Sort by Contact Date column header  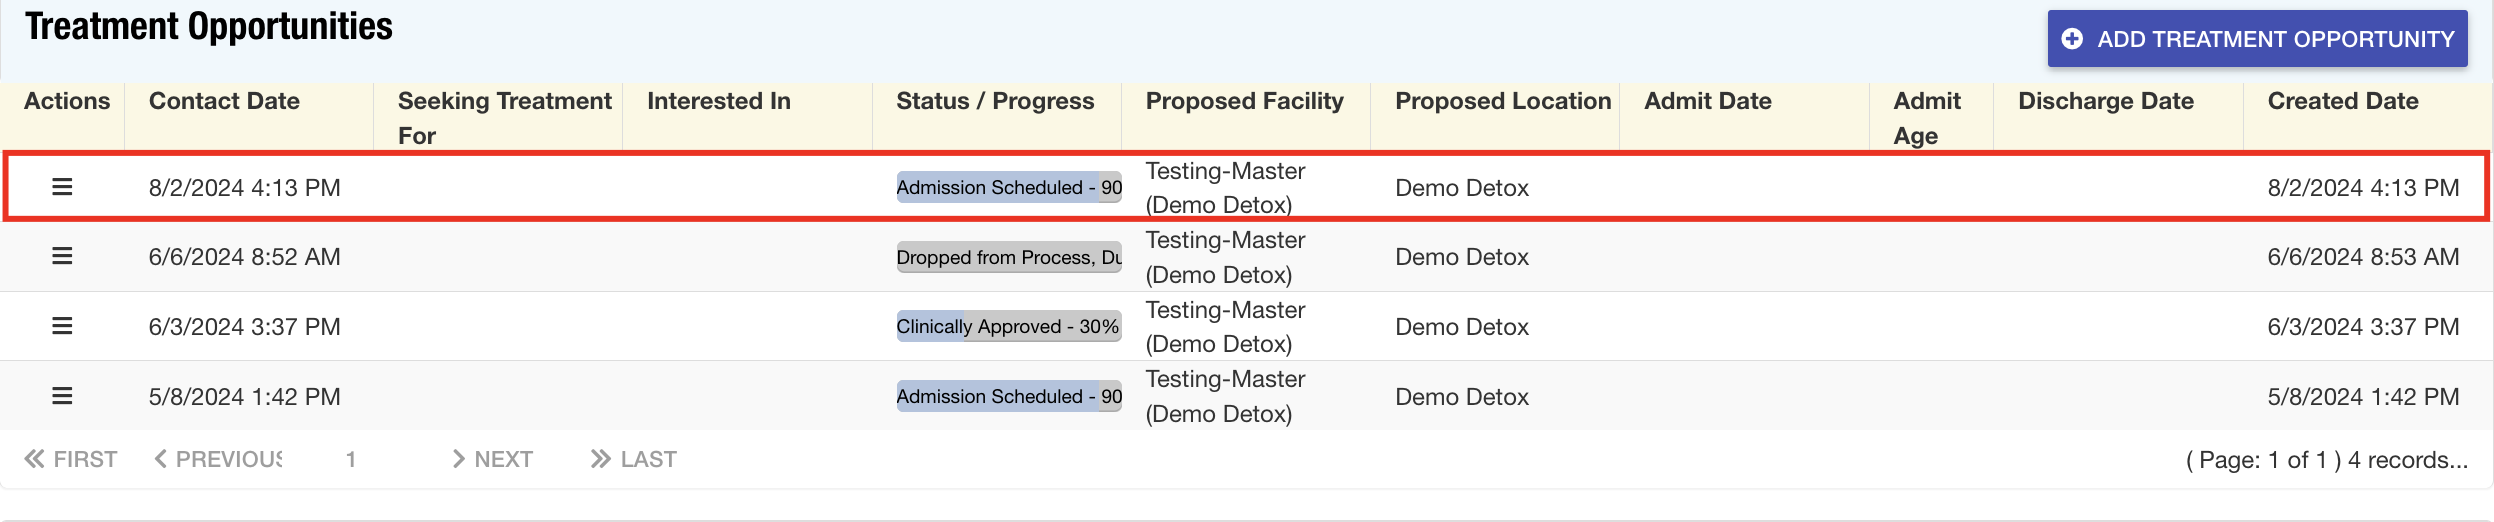[x=224, y=101]
